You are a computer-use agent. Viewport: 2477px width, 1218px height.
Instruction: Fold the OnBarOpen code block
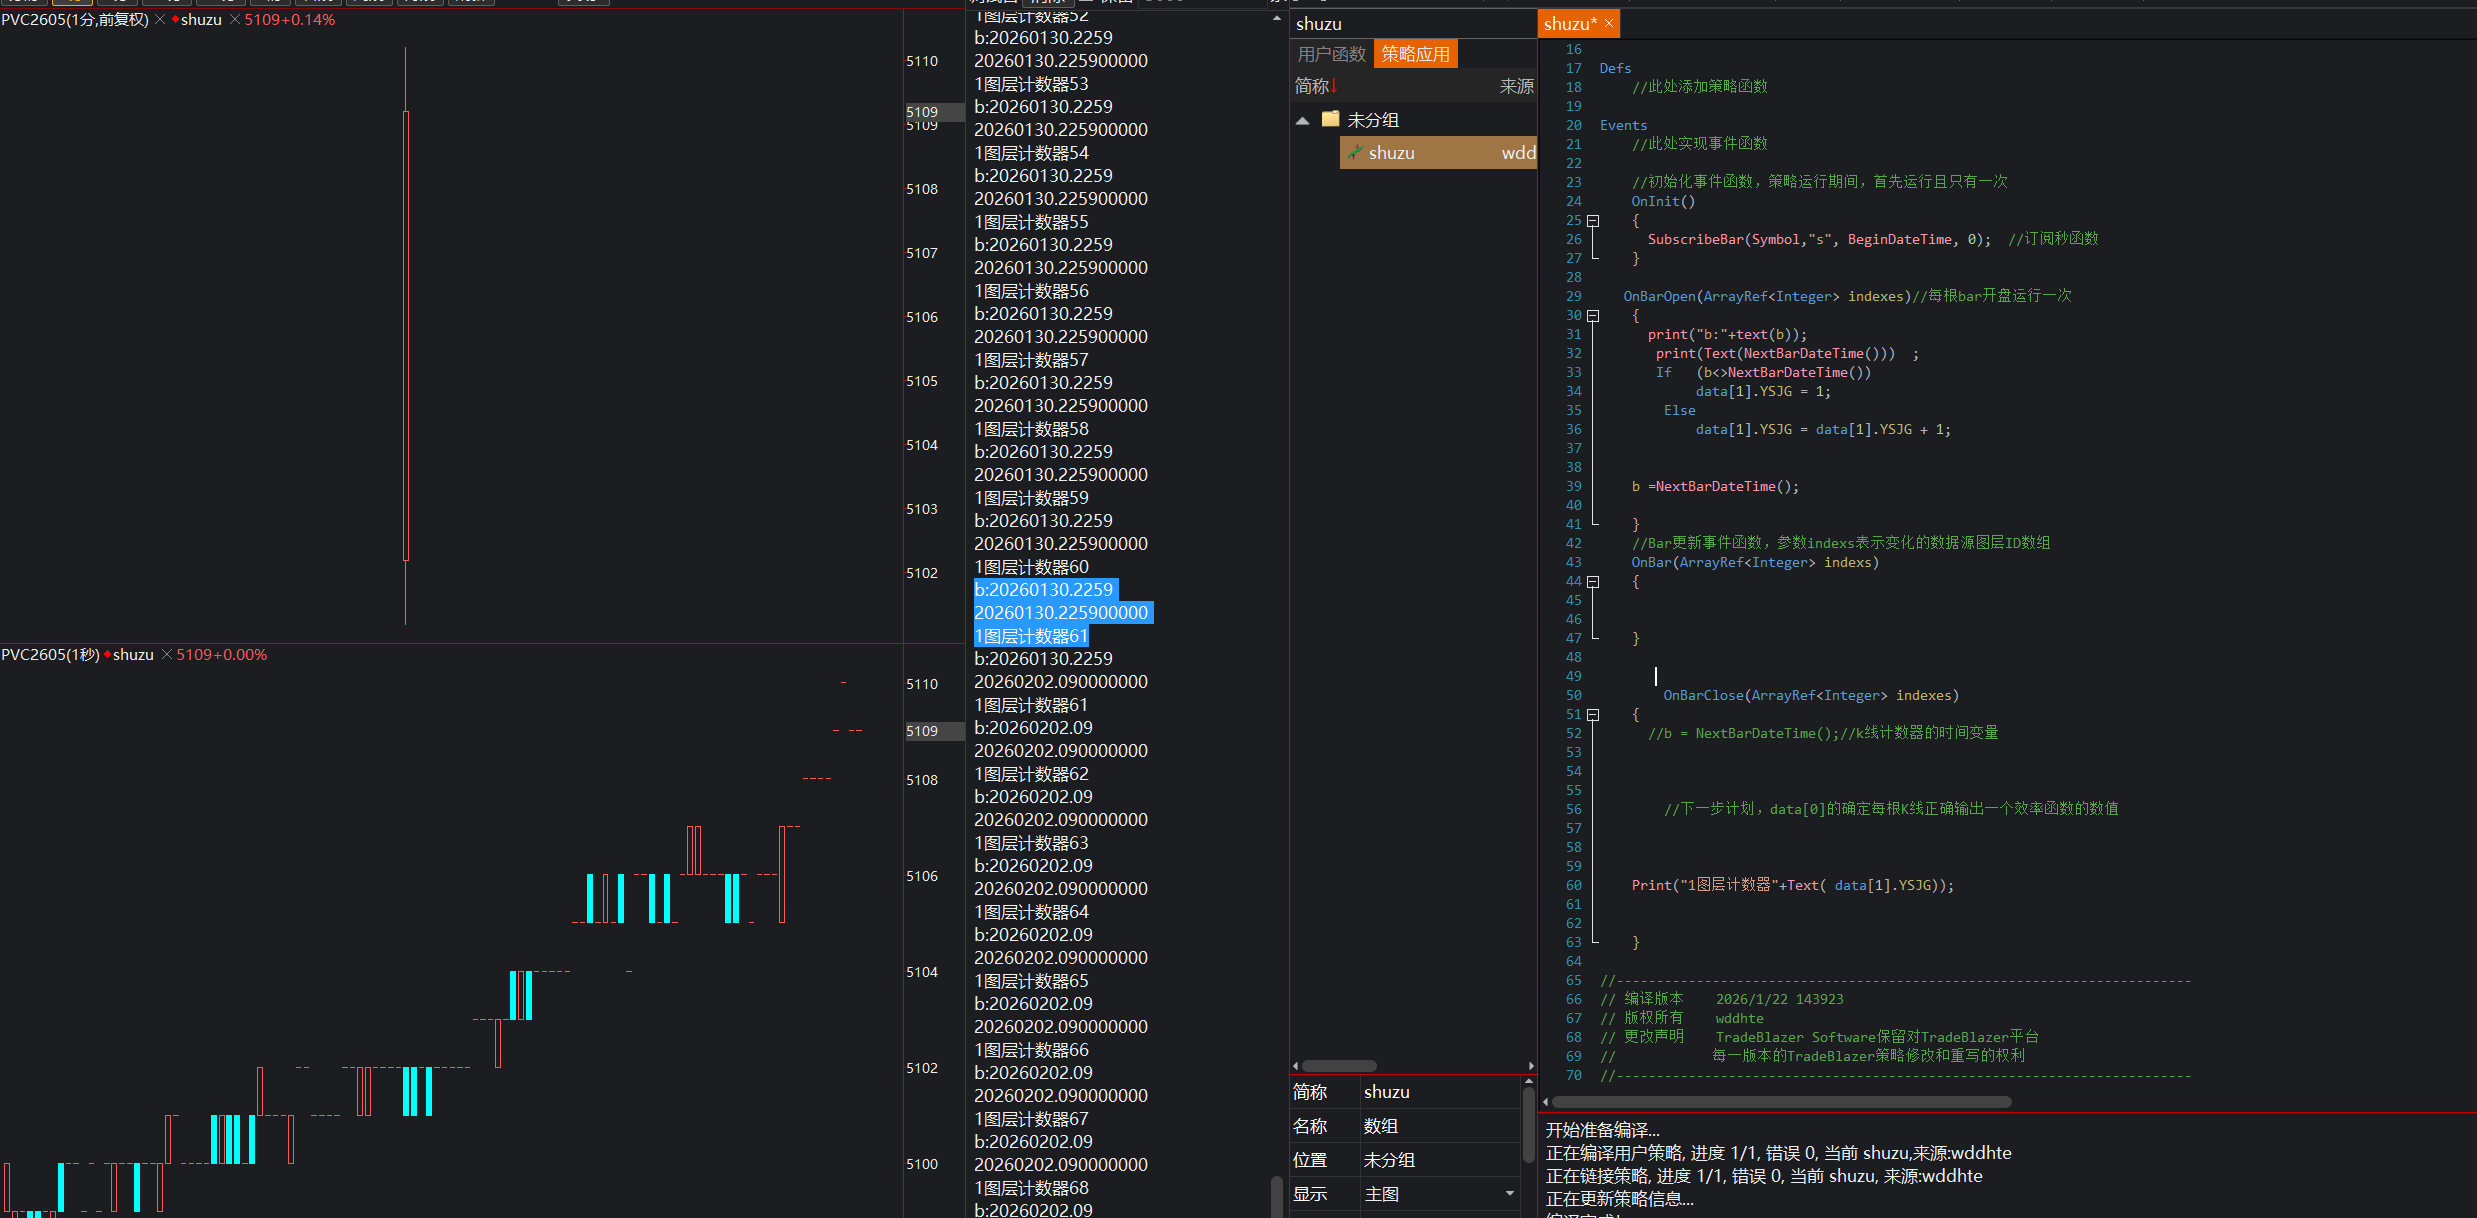click(1593, 316)
